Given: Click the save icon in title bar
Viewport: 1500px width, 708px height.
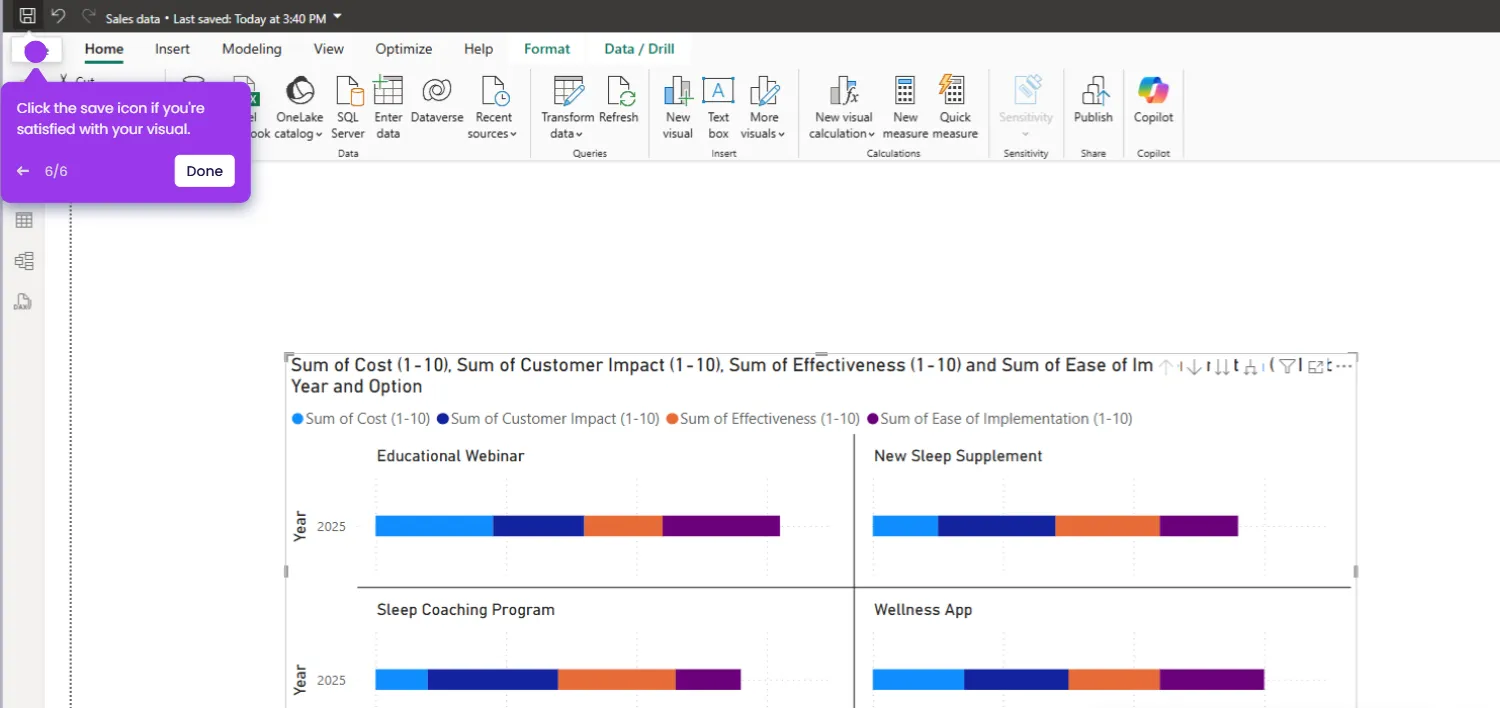Looking at the screenshot, I should point(27,16).
